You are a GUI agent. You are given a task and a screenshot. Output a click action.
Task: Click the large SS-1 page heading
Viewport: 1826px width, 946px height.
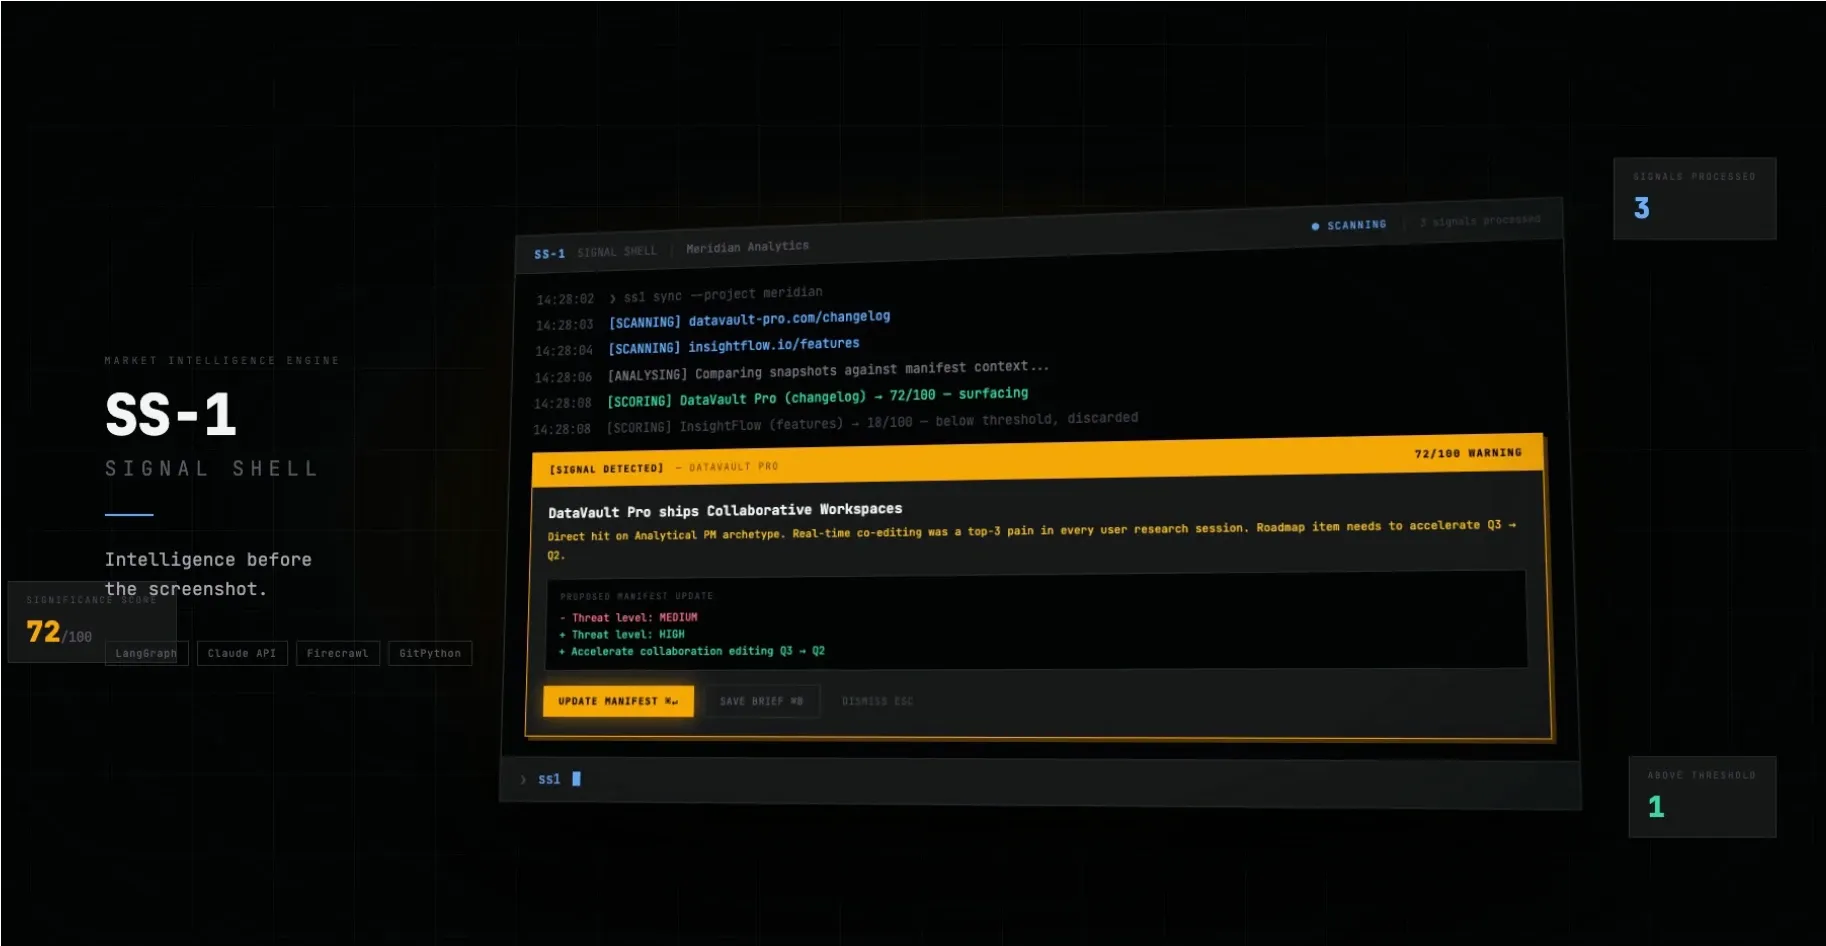(171, 414)
